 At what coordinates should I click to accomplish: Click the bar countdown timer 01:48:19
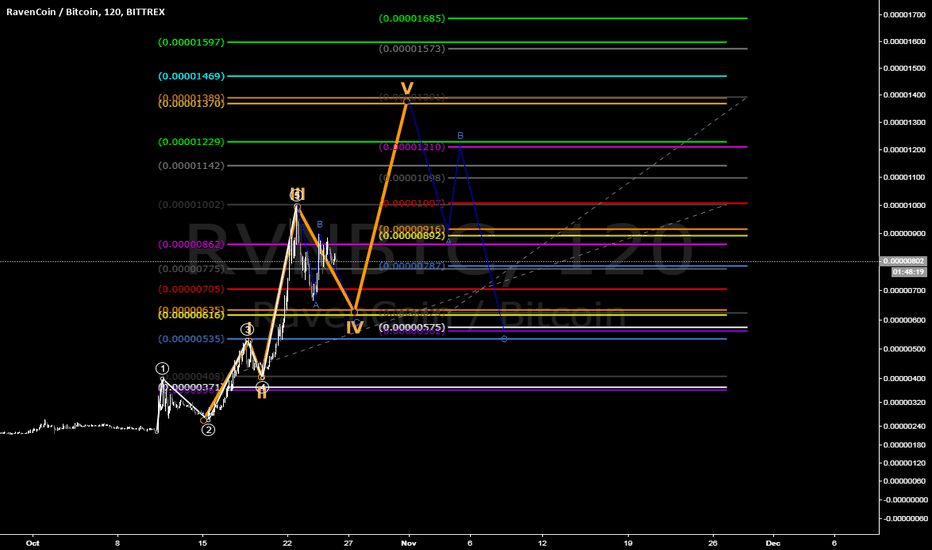[x=909, y=272]
